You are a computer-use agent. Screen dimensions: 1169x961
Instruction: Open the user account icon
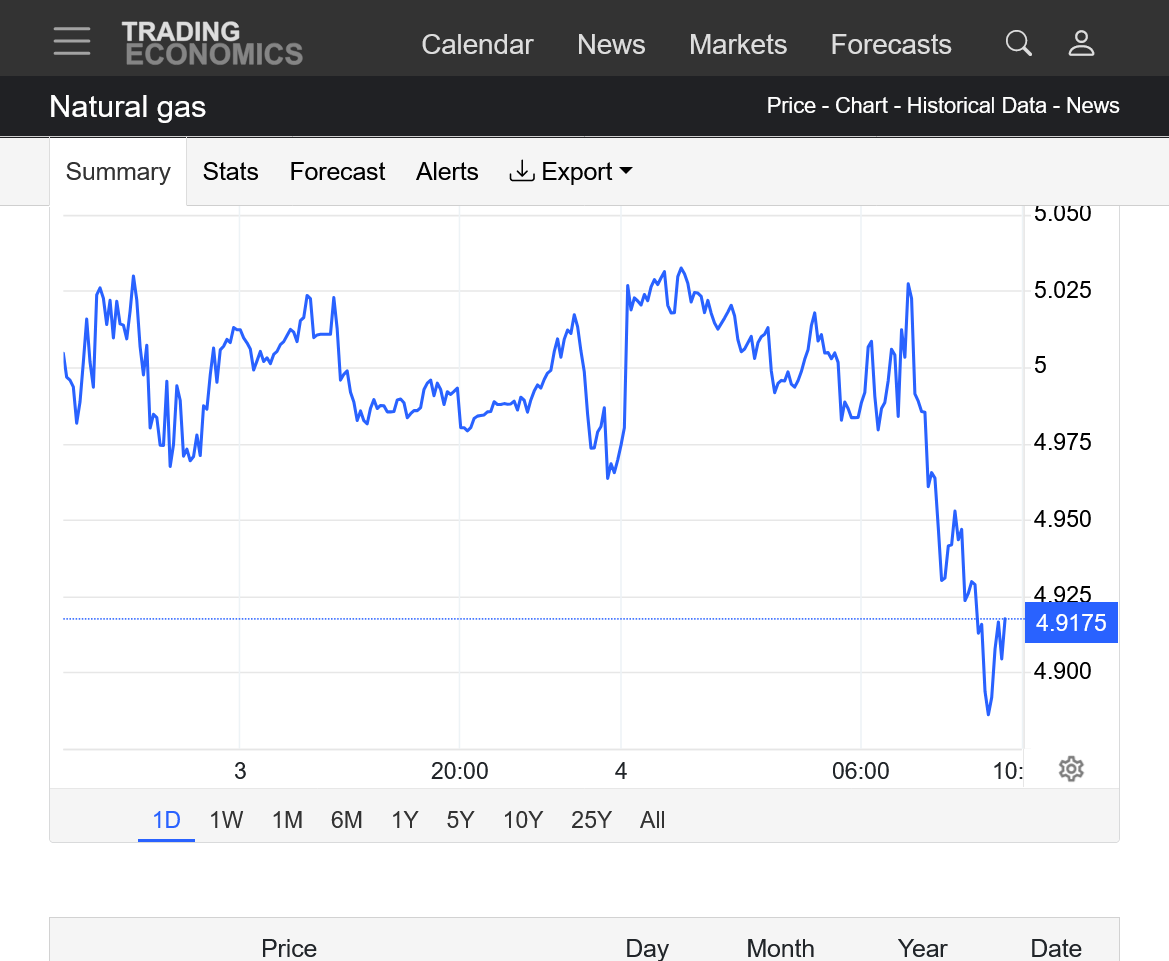click(1081, 43)
